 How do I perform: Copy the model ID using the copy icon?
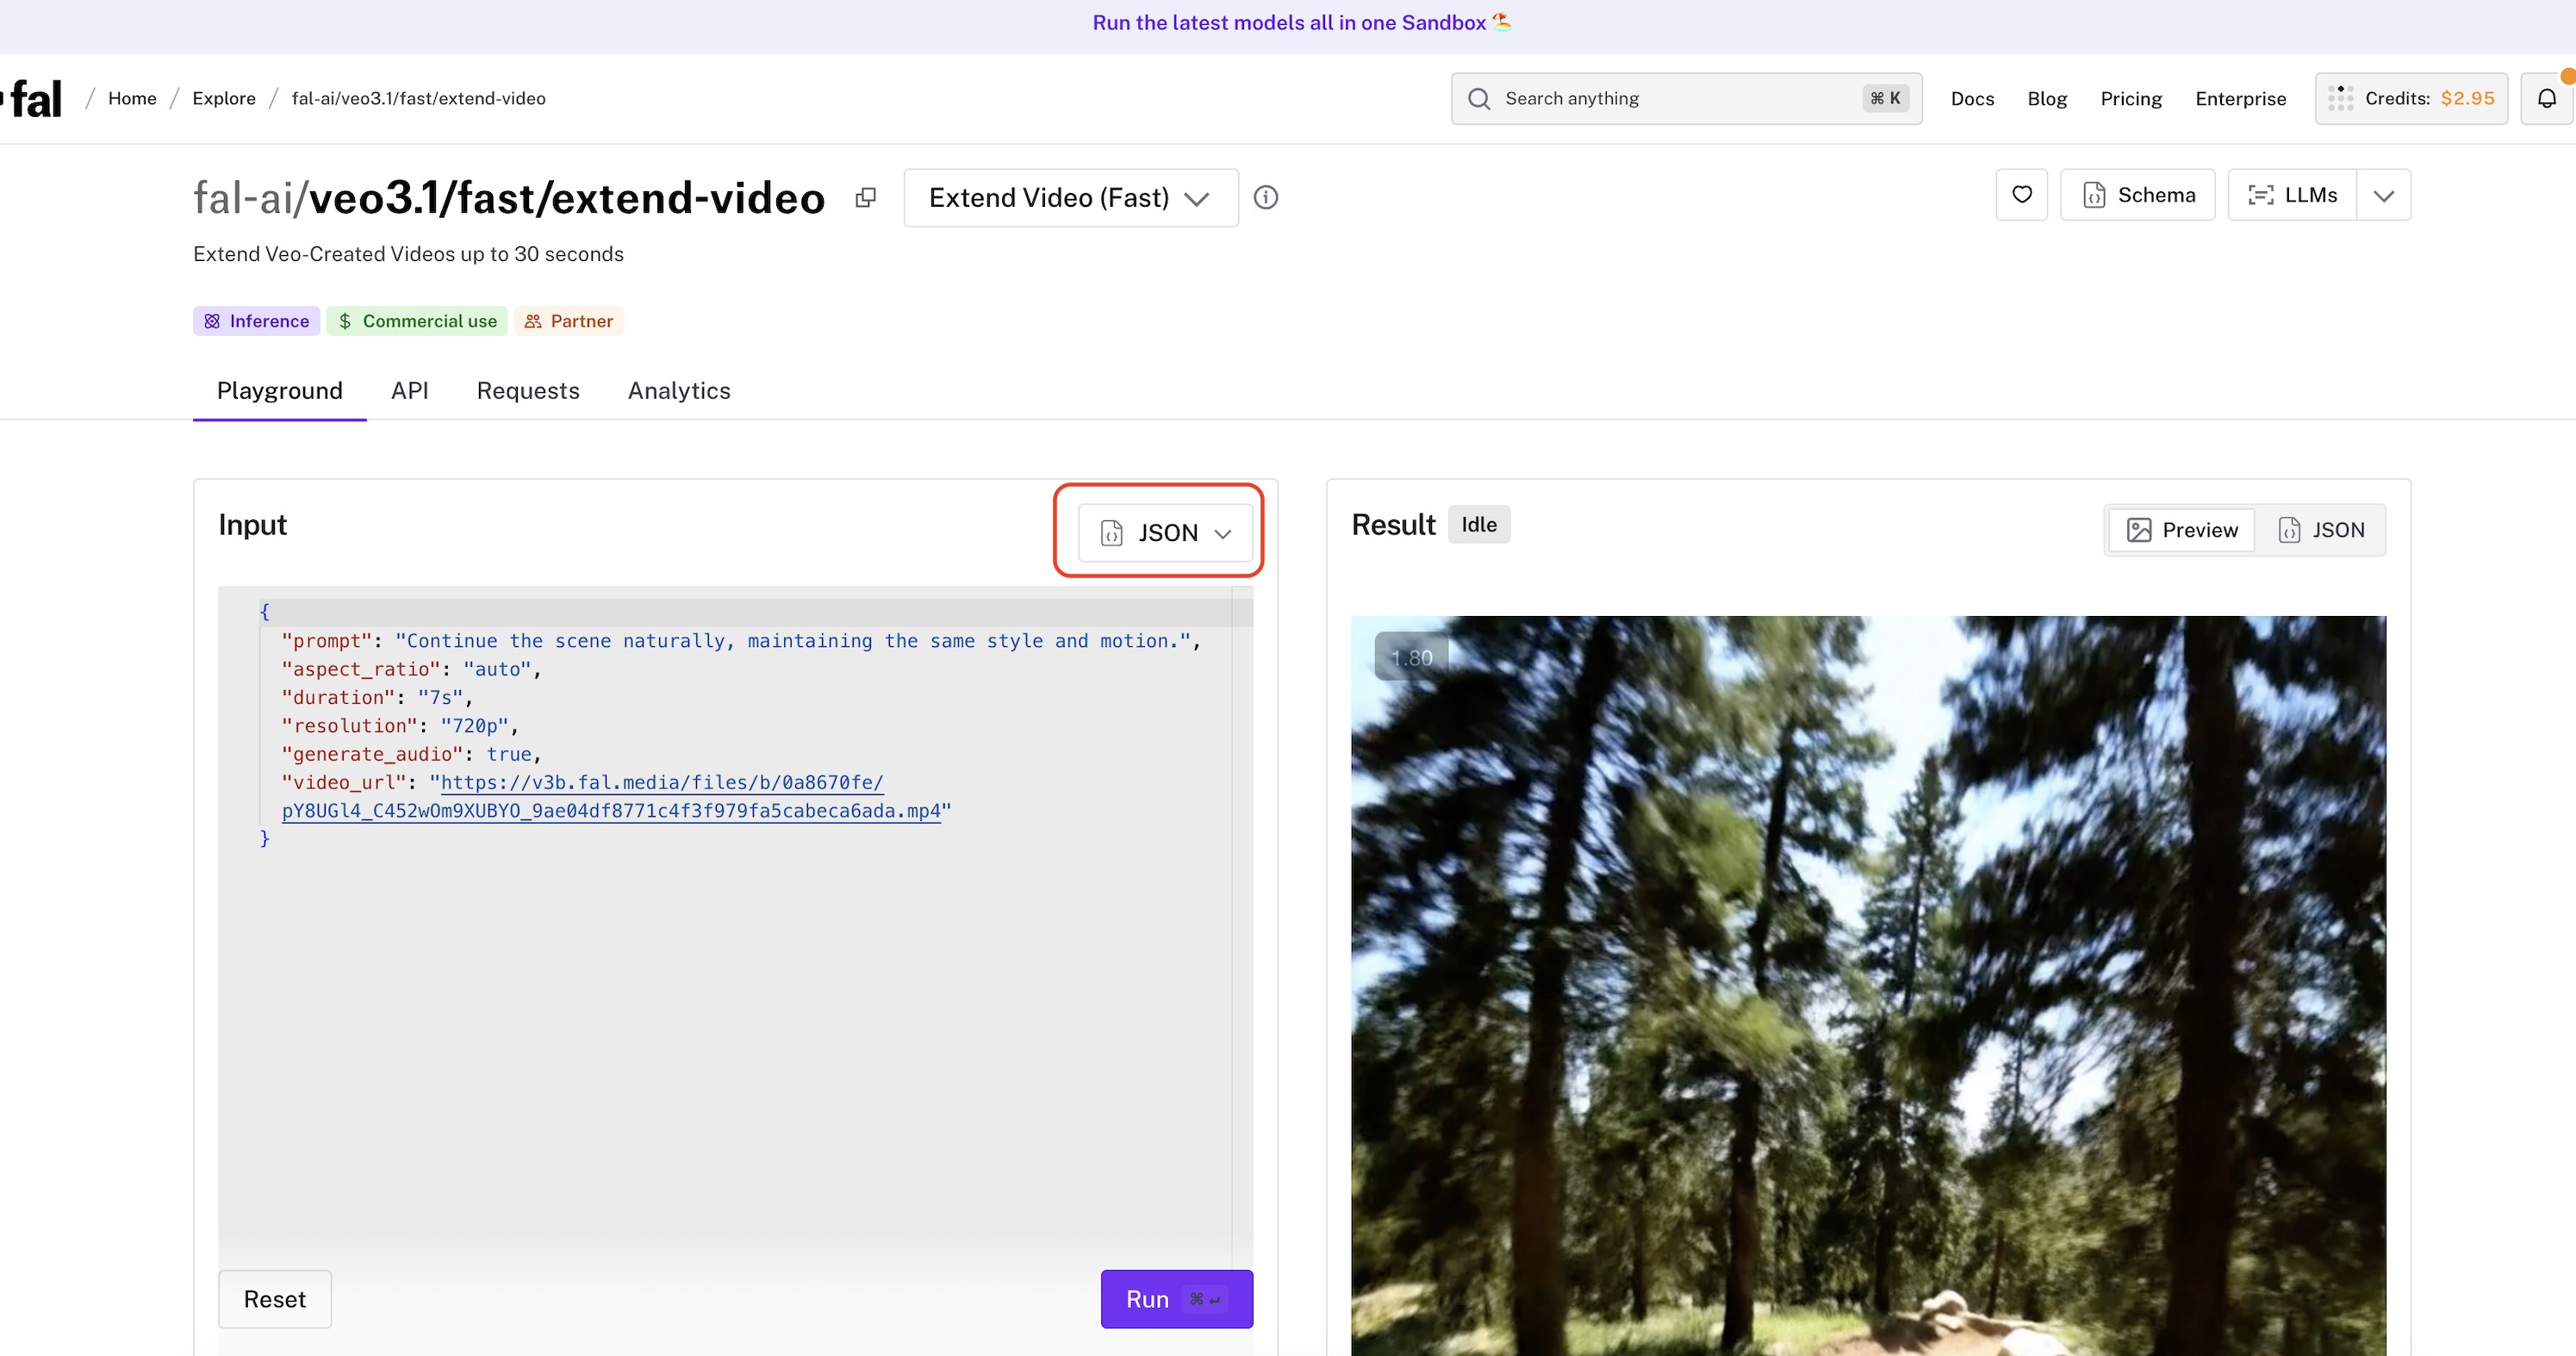pyautogui.click(x=866, y=198)
